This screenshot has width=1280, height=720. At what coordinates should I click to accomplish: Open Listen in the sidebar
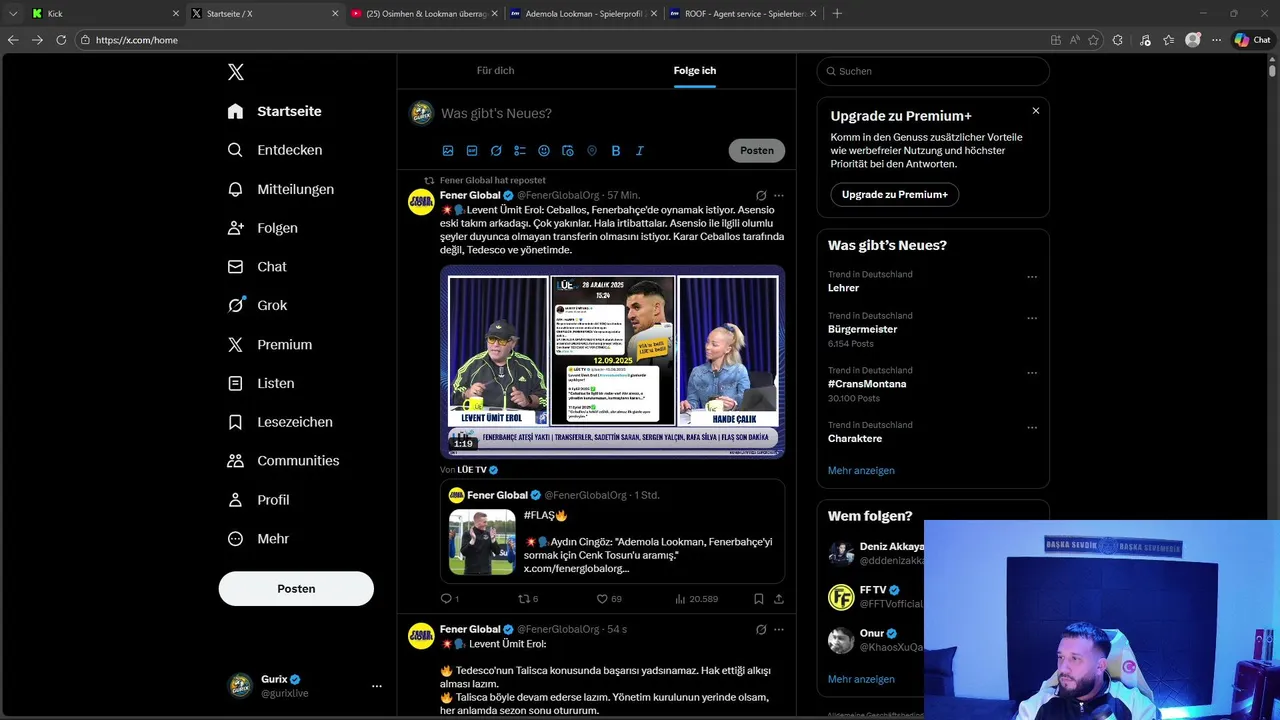click(260, 383)
